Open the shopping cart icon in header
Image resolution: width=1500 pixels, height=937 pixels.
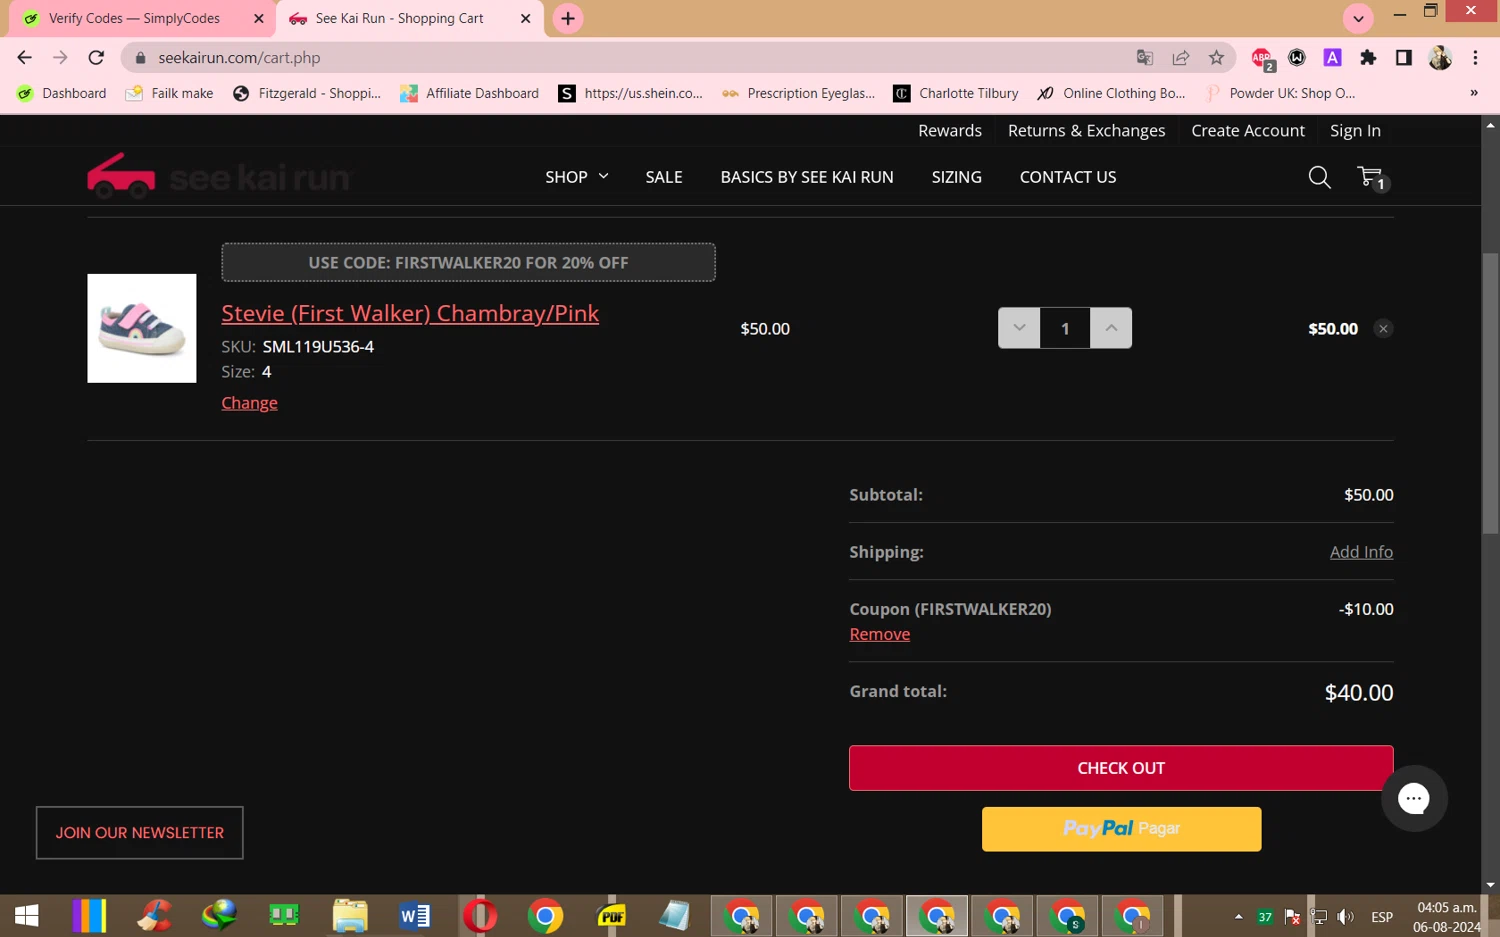coord(1372,178)
